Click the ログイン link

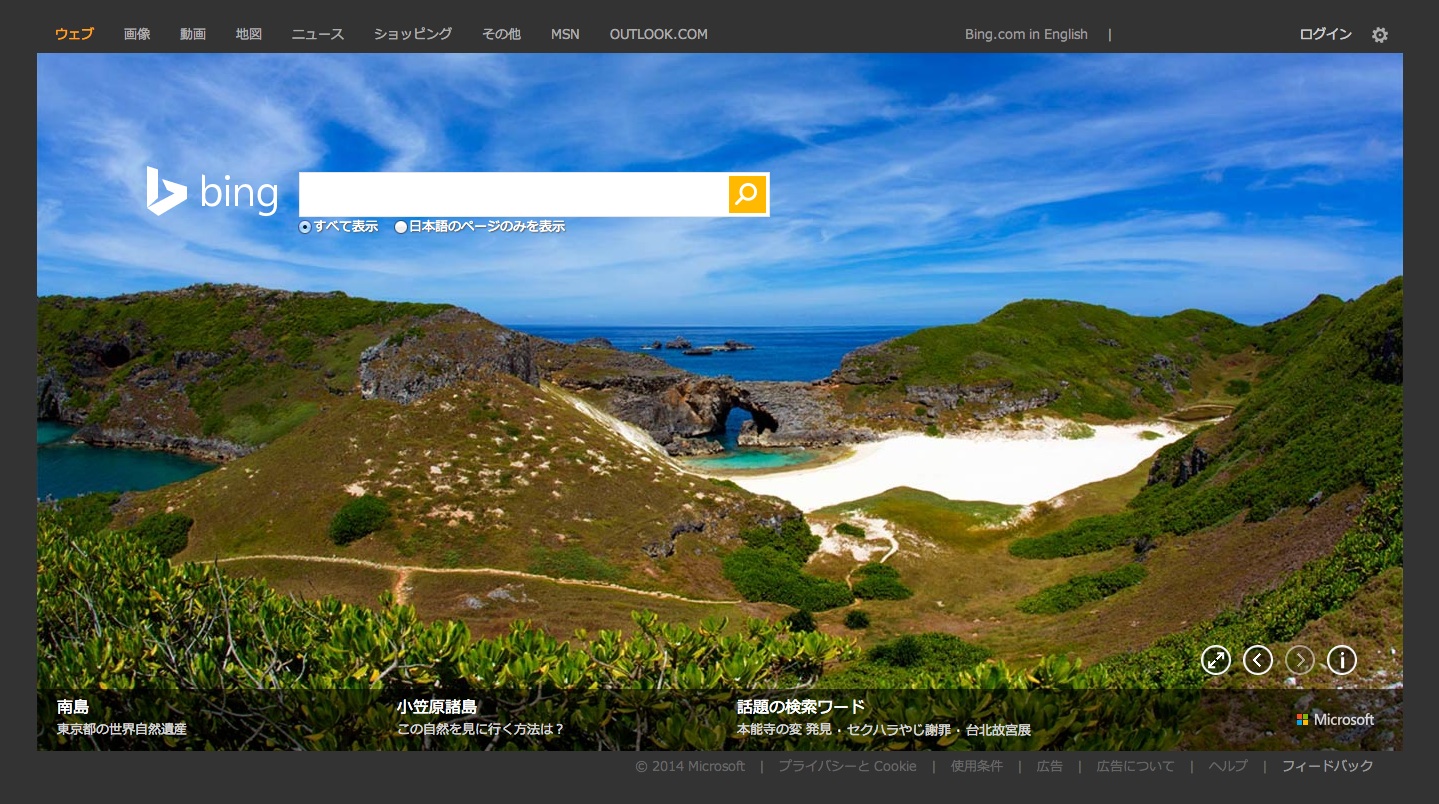(x=1325, y=34)
